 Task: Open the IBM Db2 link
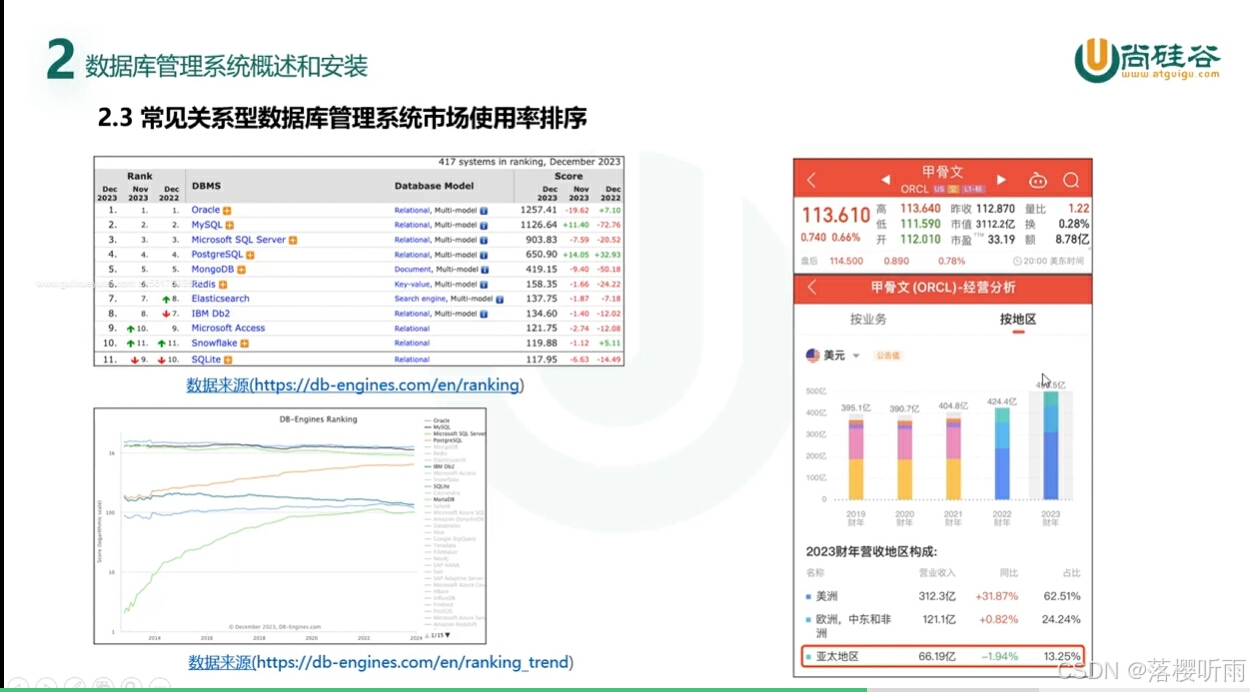pyautogui.click(x=210, y=314)
